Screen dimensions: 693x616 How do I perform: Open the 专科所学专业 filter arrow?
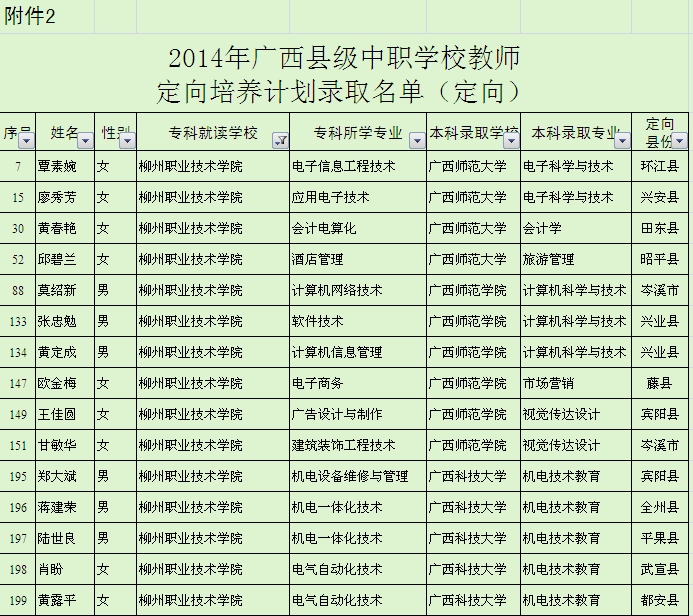[416, 140]
